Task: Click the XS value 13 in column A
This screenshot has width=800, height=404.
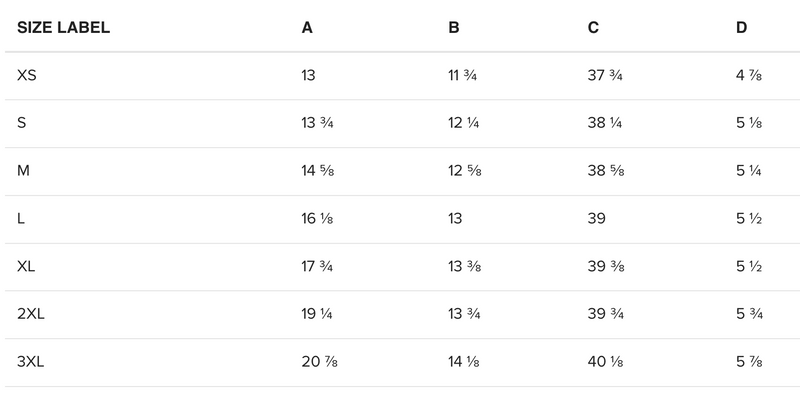Action: [x=309, y=76]
